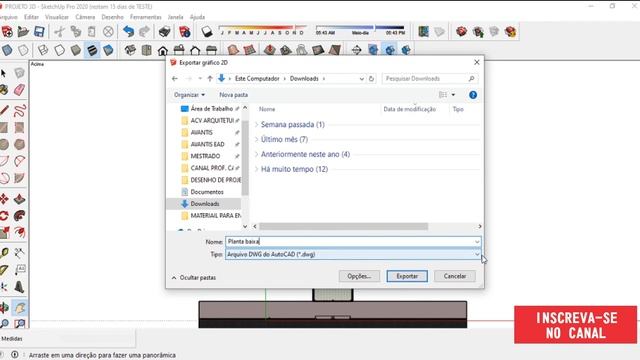
Task: Click the Exportar button
Action: tap(407, 276)
